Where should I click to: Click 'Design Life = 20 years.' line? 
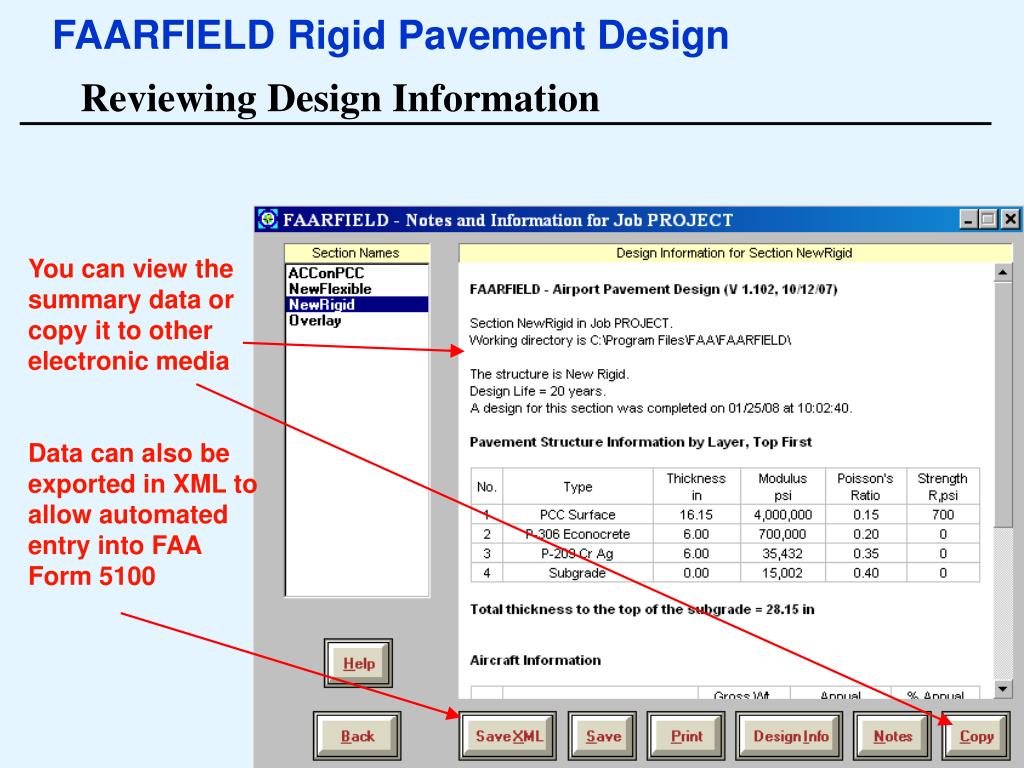(537, 391)
